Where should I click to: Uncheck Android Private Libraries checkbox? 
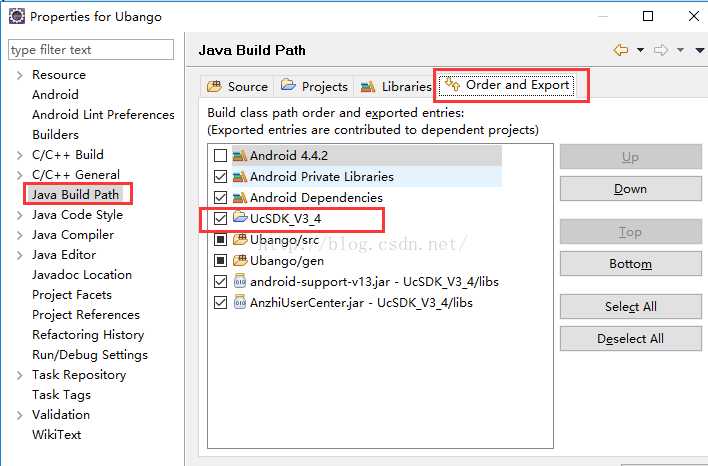coord(220,177)
